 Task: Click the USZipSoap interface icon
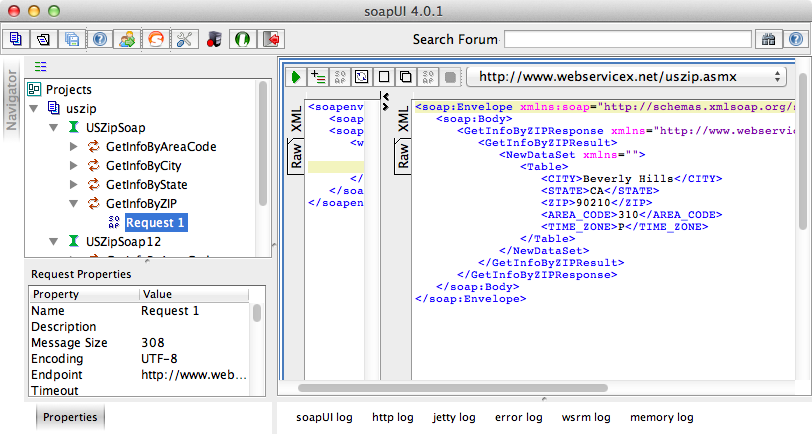pos(74,127)
